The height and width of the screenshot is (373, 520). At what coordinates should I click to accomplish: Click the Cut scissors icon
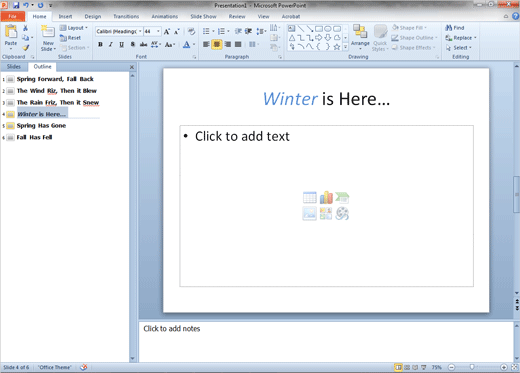25,28
